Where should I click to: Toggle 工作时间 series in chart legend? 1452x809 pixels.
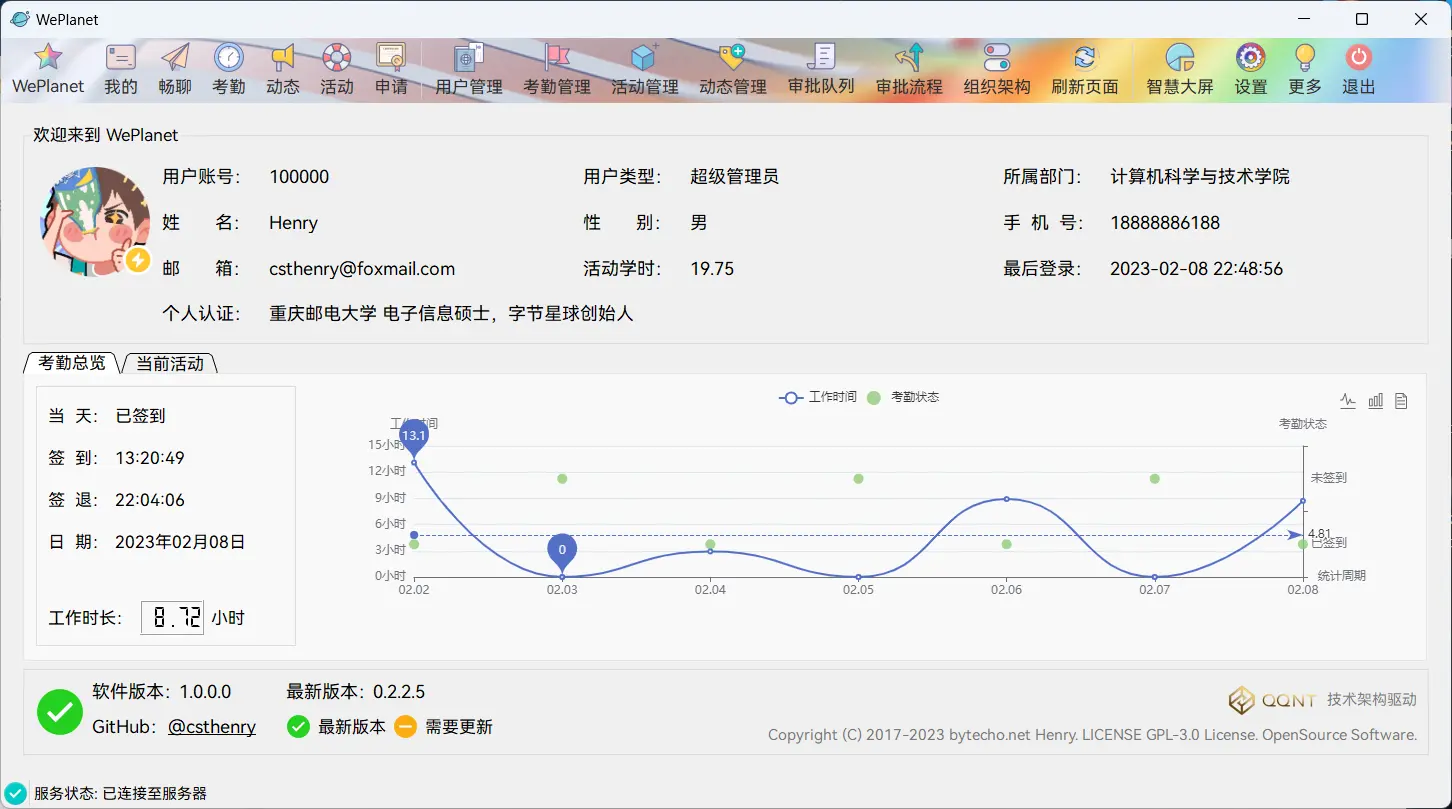point(817,397)
